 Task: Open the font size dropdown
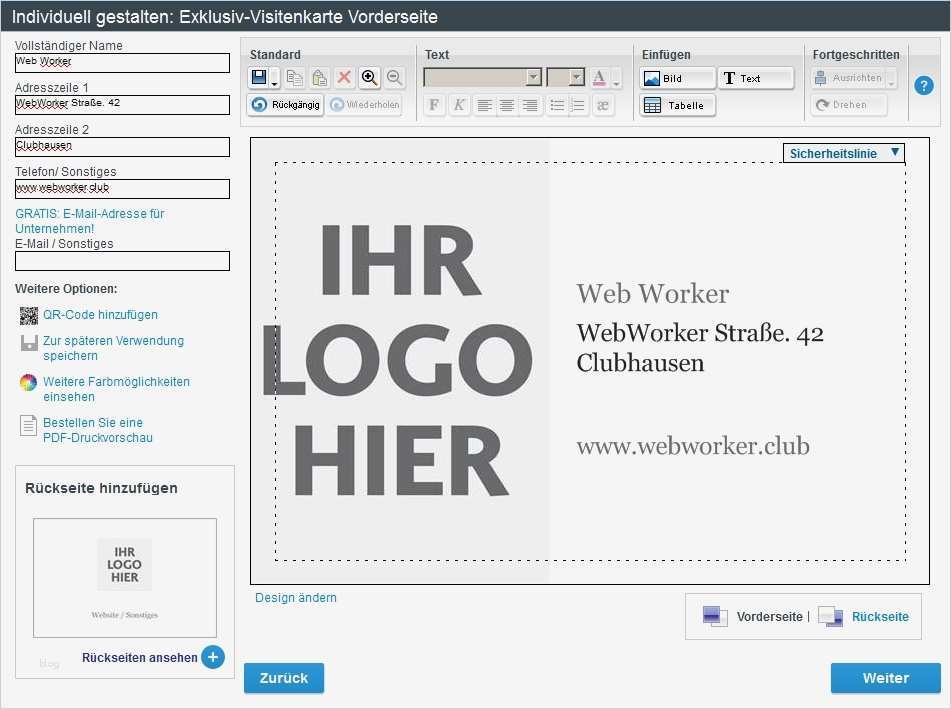[566, 77]
